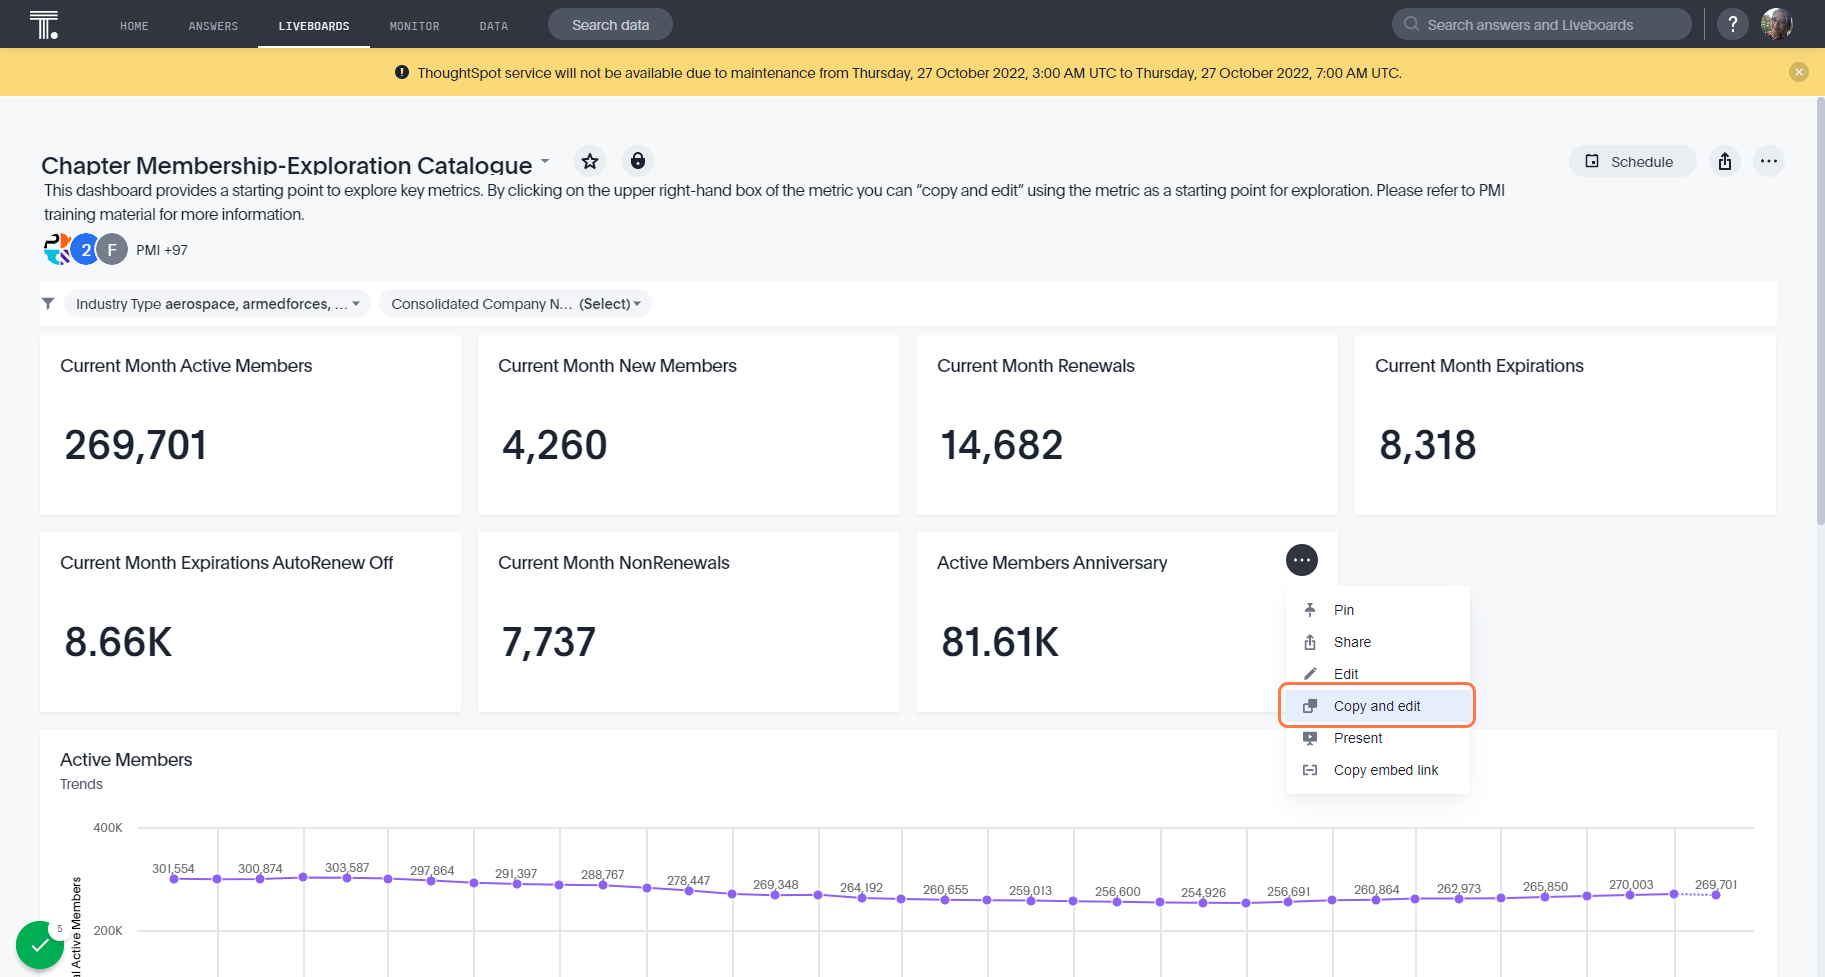The width and height of the screenshot is (1825, 977).
Task: Click the lock icon next to the title
Action: point(638,161)
